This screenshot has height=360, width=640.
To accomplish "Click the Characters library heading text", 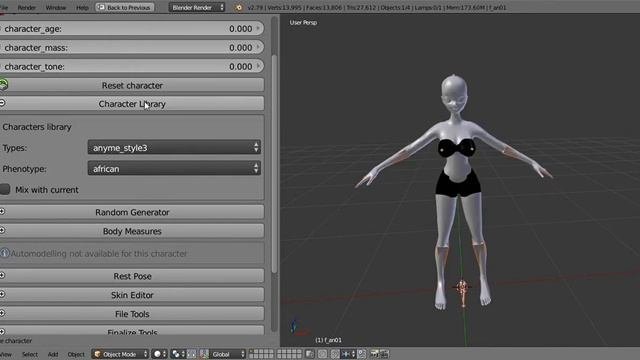I will (x=37, y=127).
